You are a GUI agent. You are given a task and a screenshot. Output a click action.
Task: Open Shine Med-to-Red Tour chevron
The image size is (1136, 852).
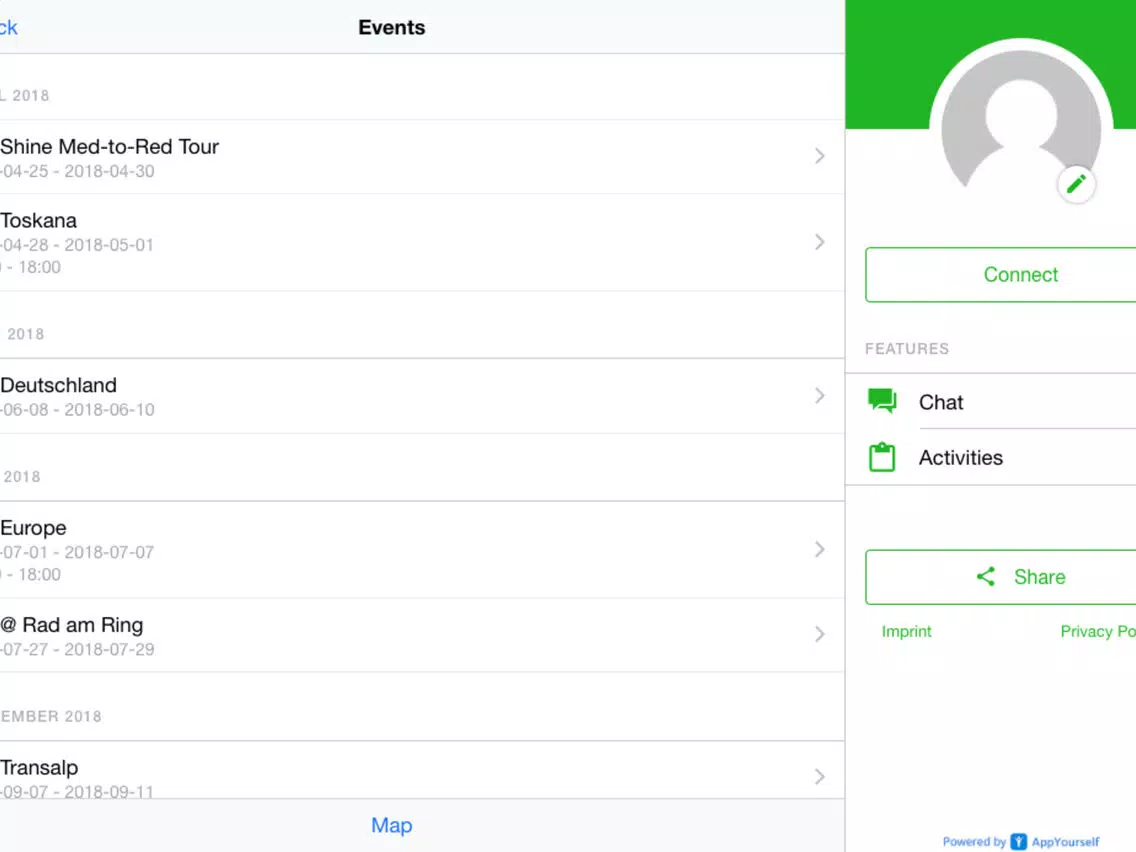tap(819, 156)
